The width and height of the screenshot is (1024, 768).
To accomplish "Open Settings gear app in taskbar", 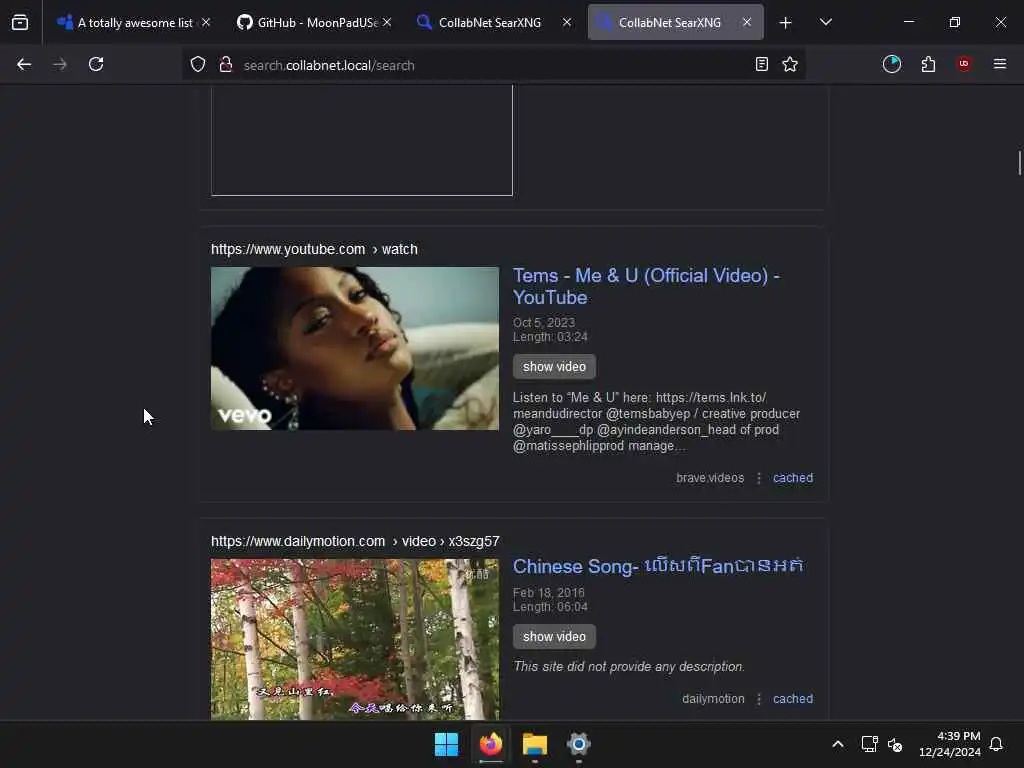I will [x=579, y=744].
